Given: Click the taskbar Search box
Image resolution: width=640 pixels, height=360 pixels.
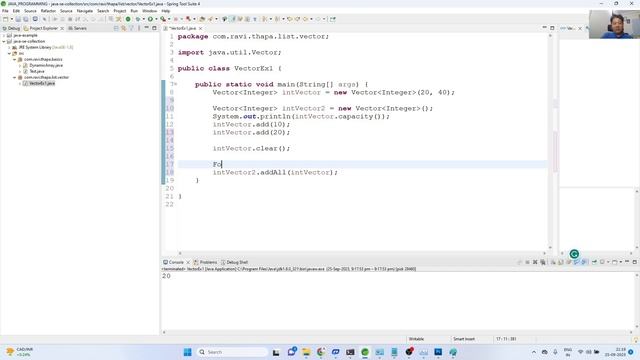Looking at the screenshot, I should coord(232,352).
